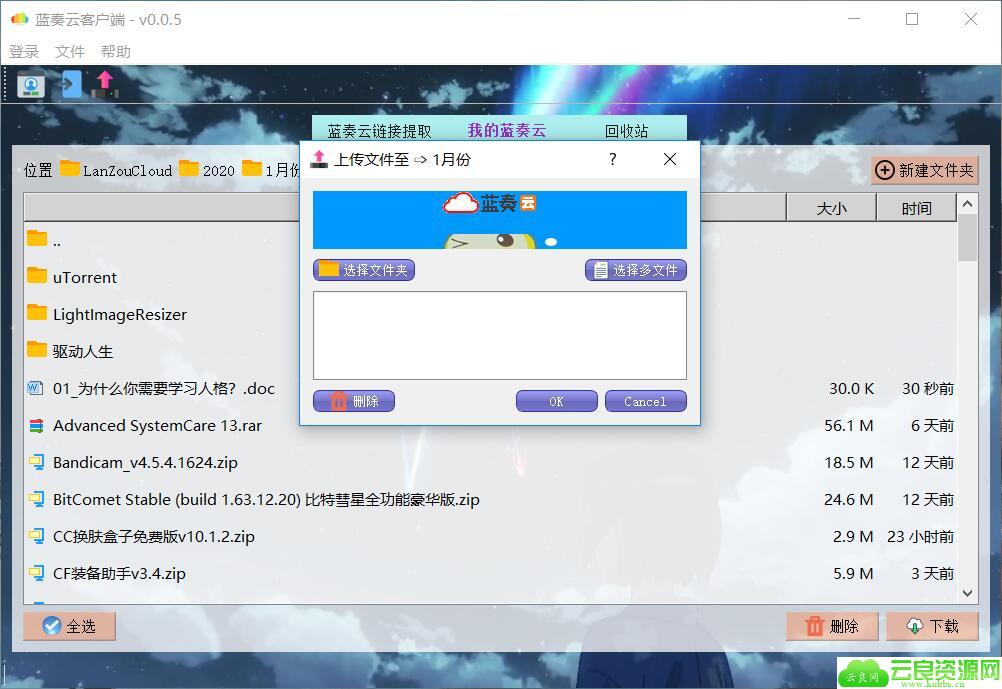Screen dimensions: 1002x689
Task: Click the 30.0 K size cell
Action: tap(851, 389)
